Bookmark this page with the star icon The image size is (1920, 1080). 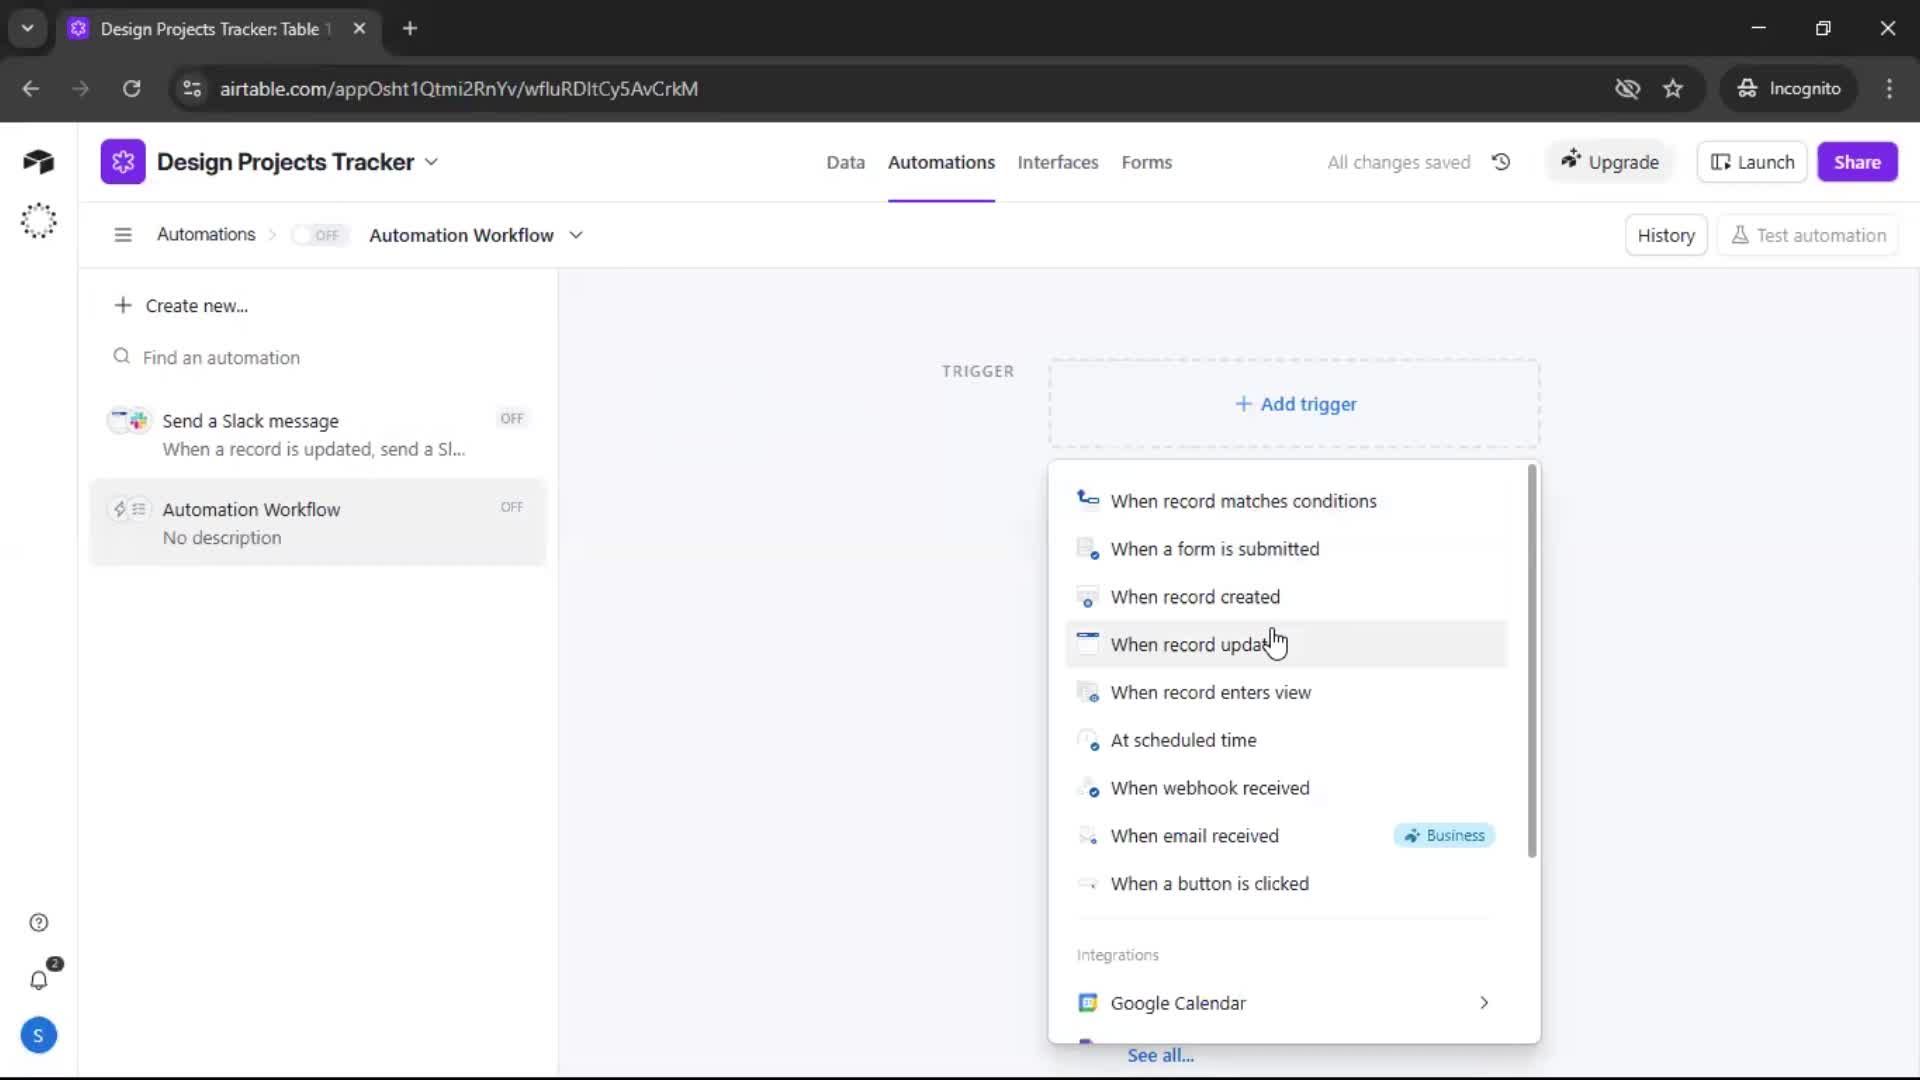point(1673,88)
